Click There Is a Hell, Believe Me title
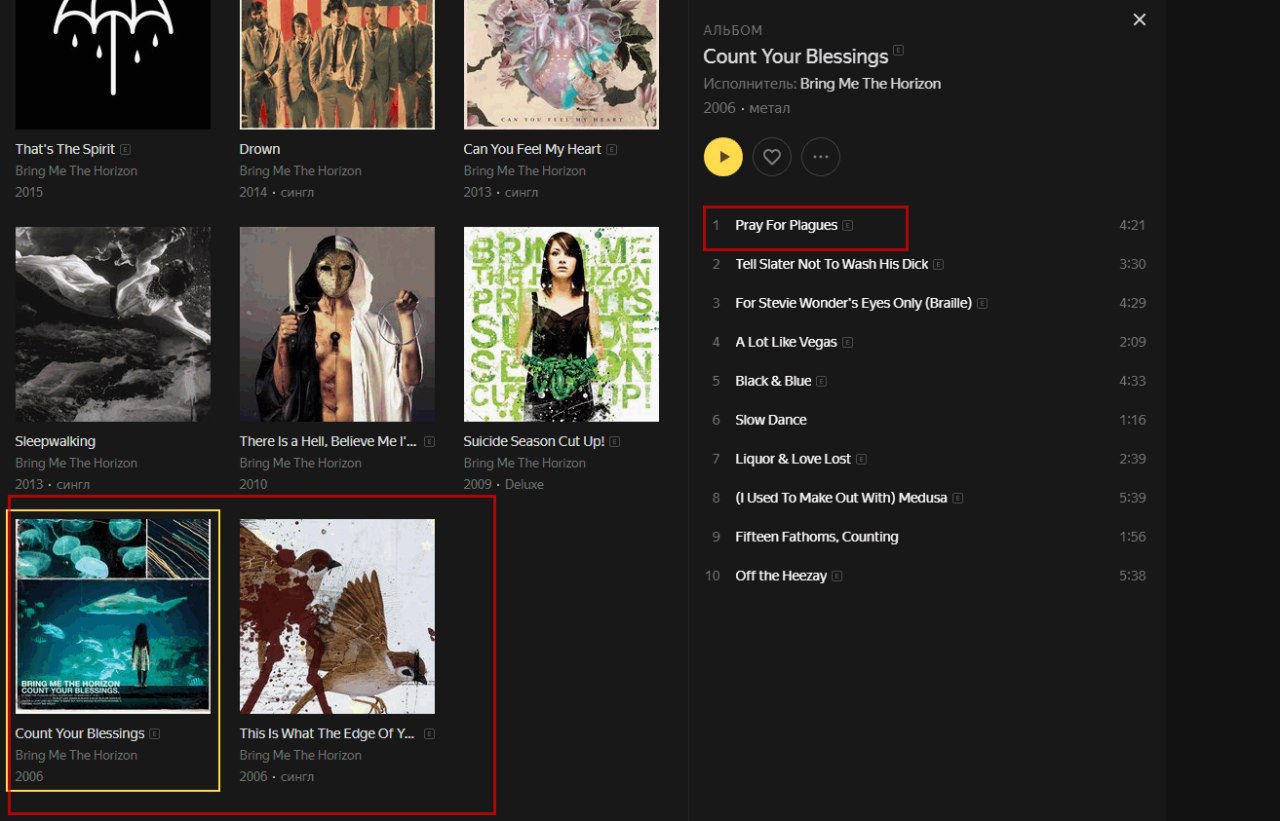The width and height of the screenshot is (1280, 821). (327, 441)
